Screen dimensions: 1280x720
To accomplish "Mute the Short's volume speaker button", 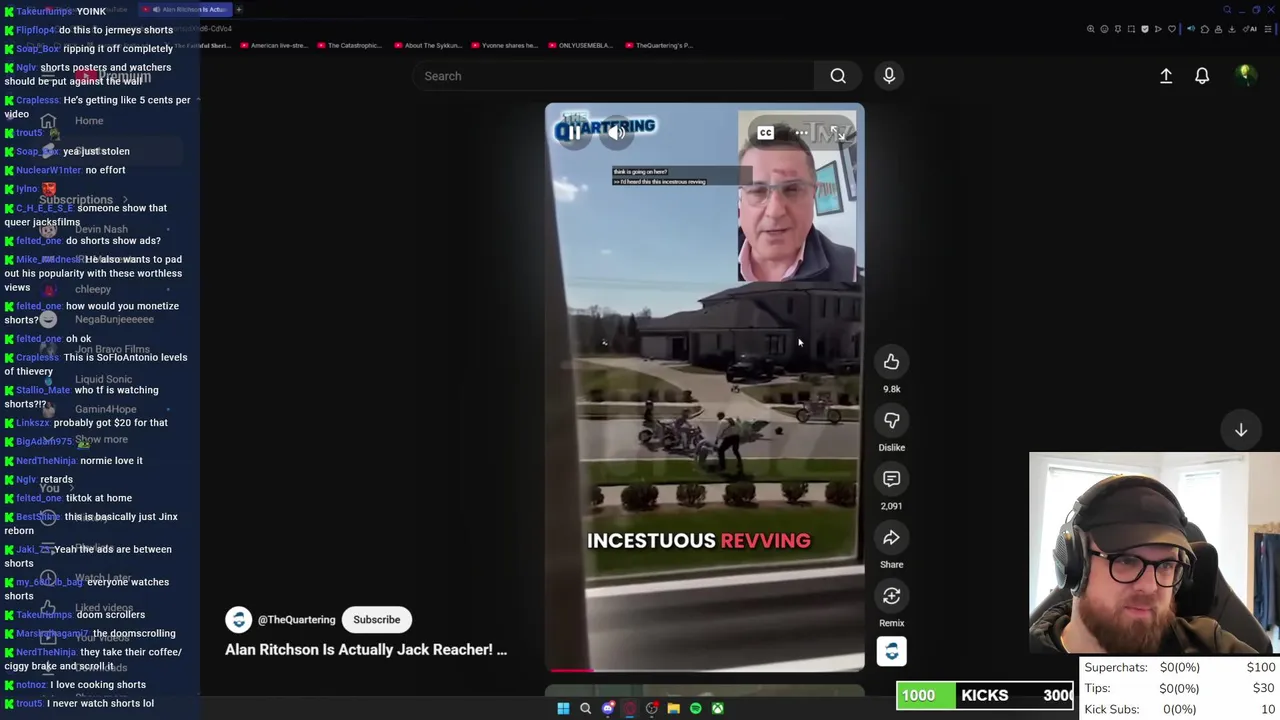I will [x=617, y=133].
